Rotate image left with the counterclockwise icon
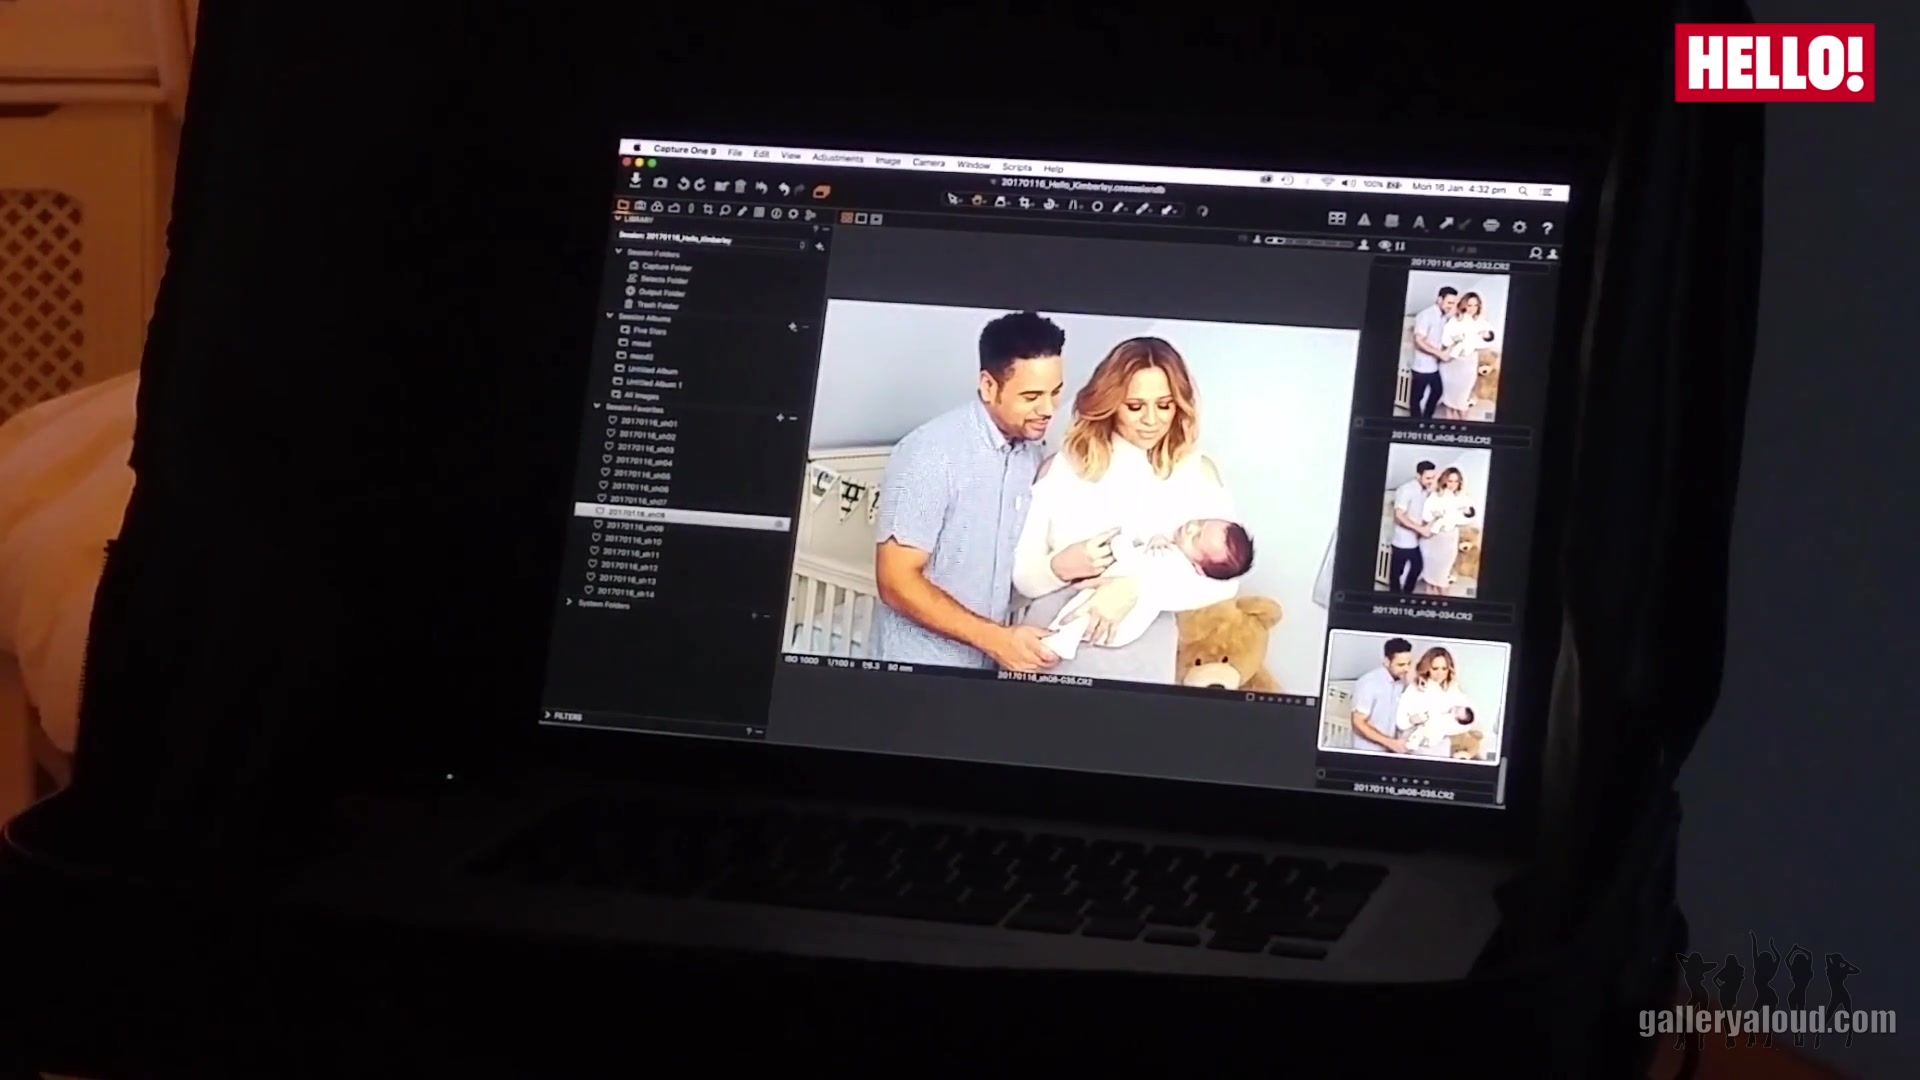The width and height of the screenshot is (1920, 1080). tap(684, 184)
